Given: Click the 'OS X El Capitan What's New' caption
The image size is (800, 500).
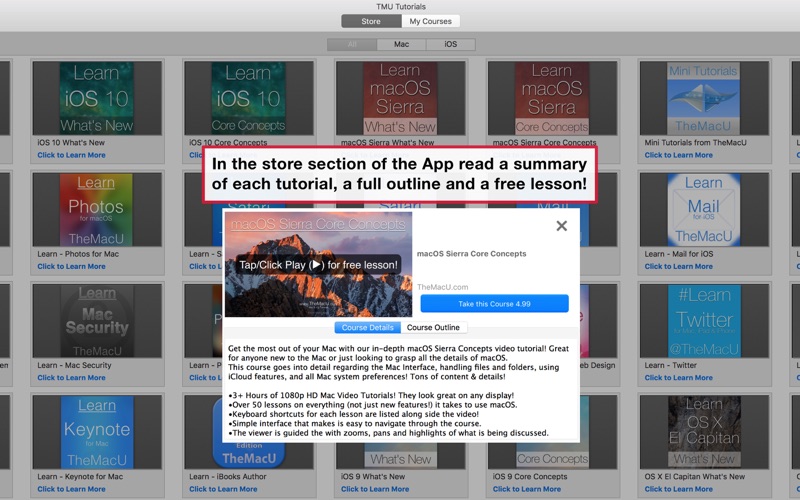Looking at the screenshot, I should point(694,476).
